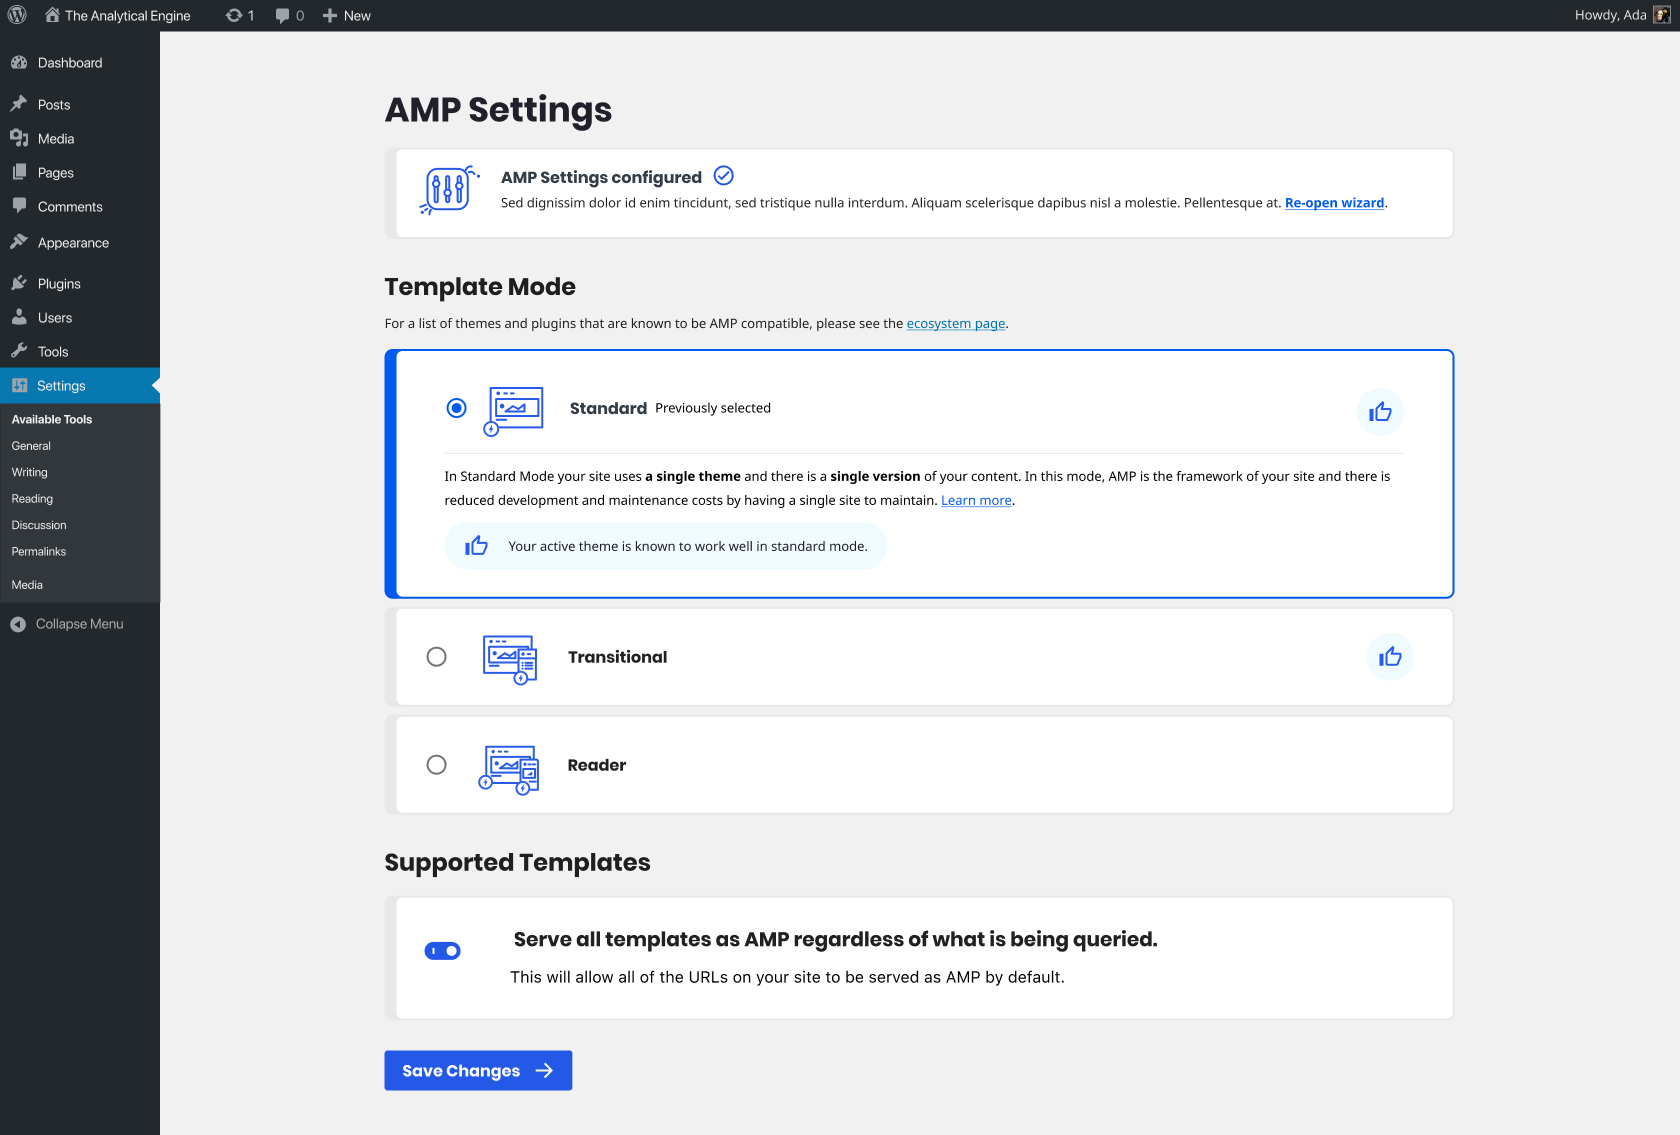Expand the Transitional mode title
Viewport: 1680px width, 1135px height.
point(618,657)
